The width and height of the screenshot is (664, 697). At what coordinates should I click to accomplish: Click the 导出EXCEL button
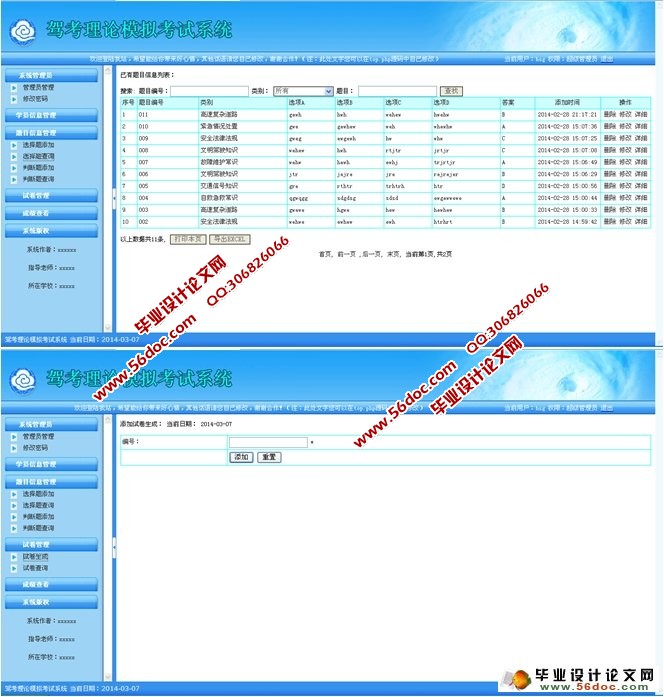pos(230,240)
